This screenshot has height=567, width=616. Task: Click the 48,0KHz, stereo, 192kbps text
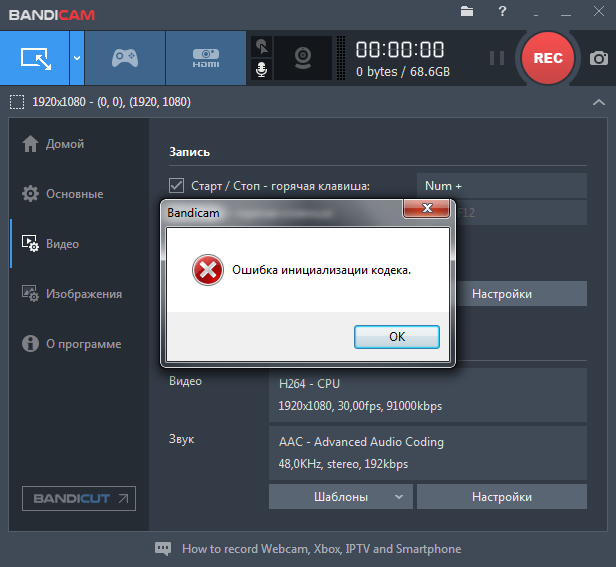click(x=343, y=464)
